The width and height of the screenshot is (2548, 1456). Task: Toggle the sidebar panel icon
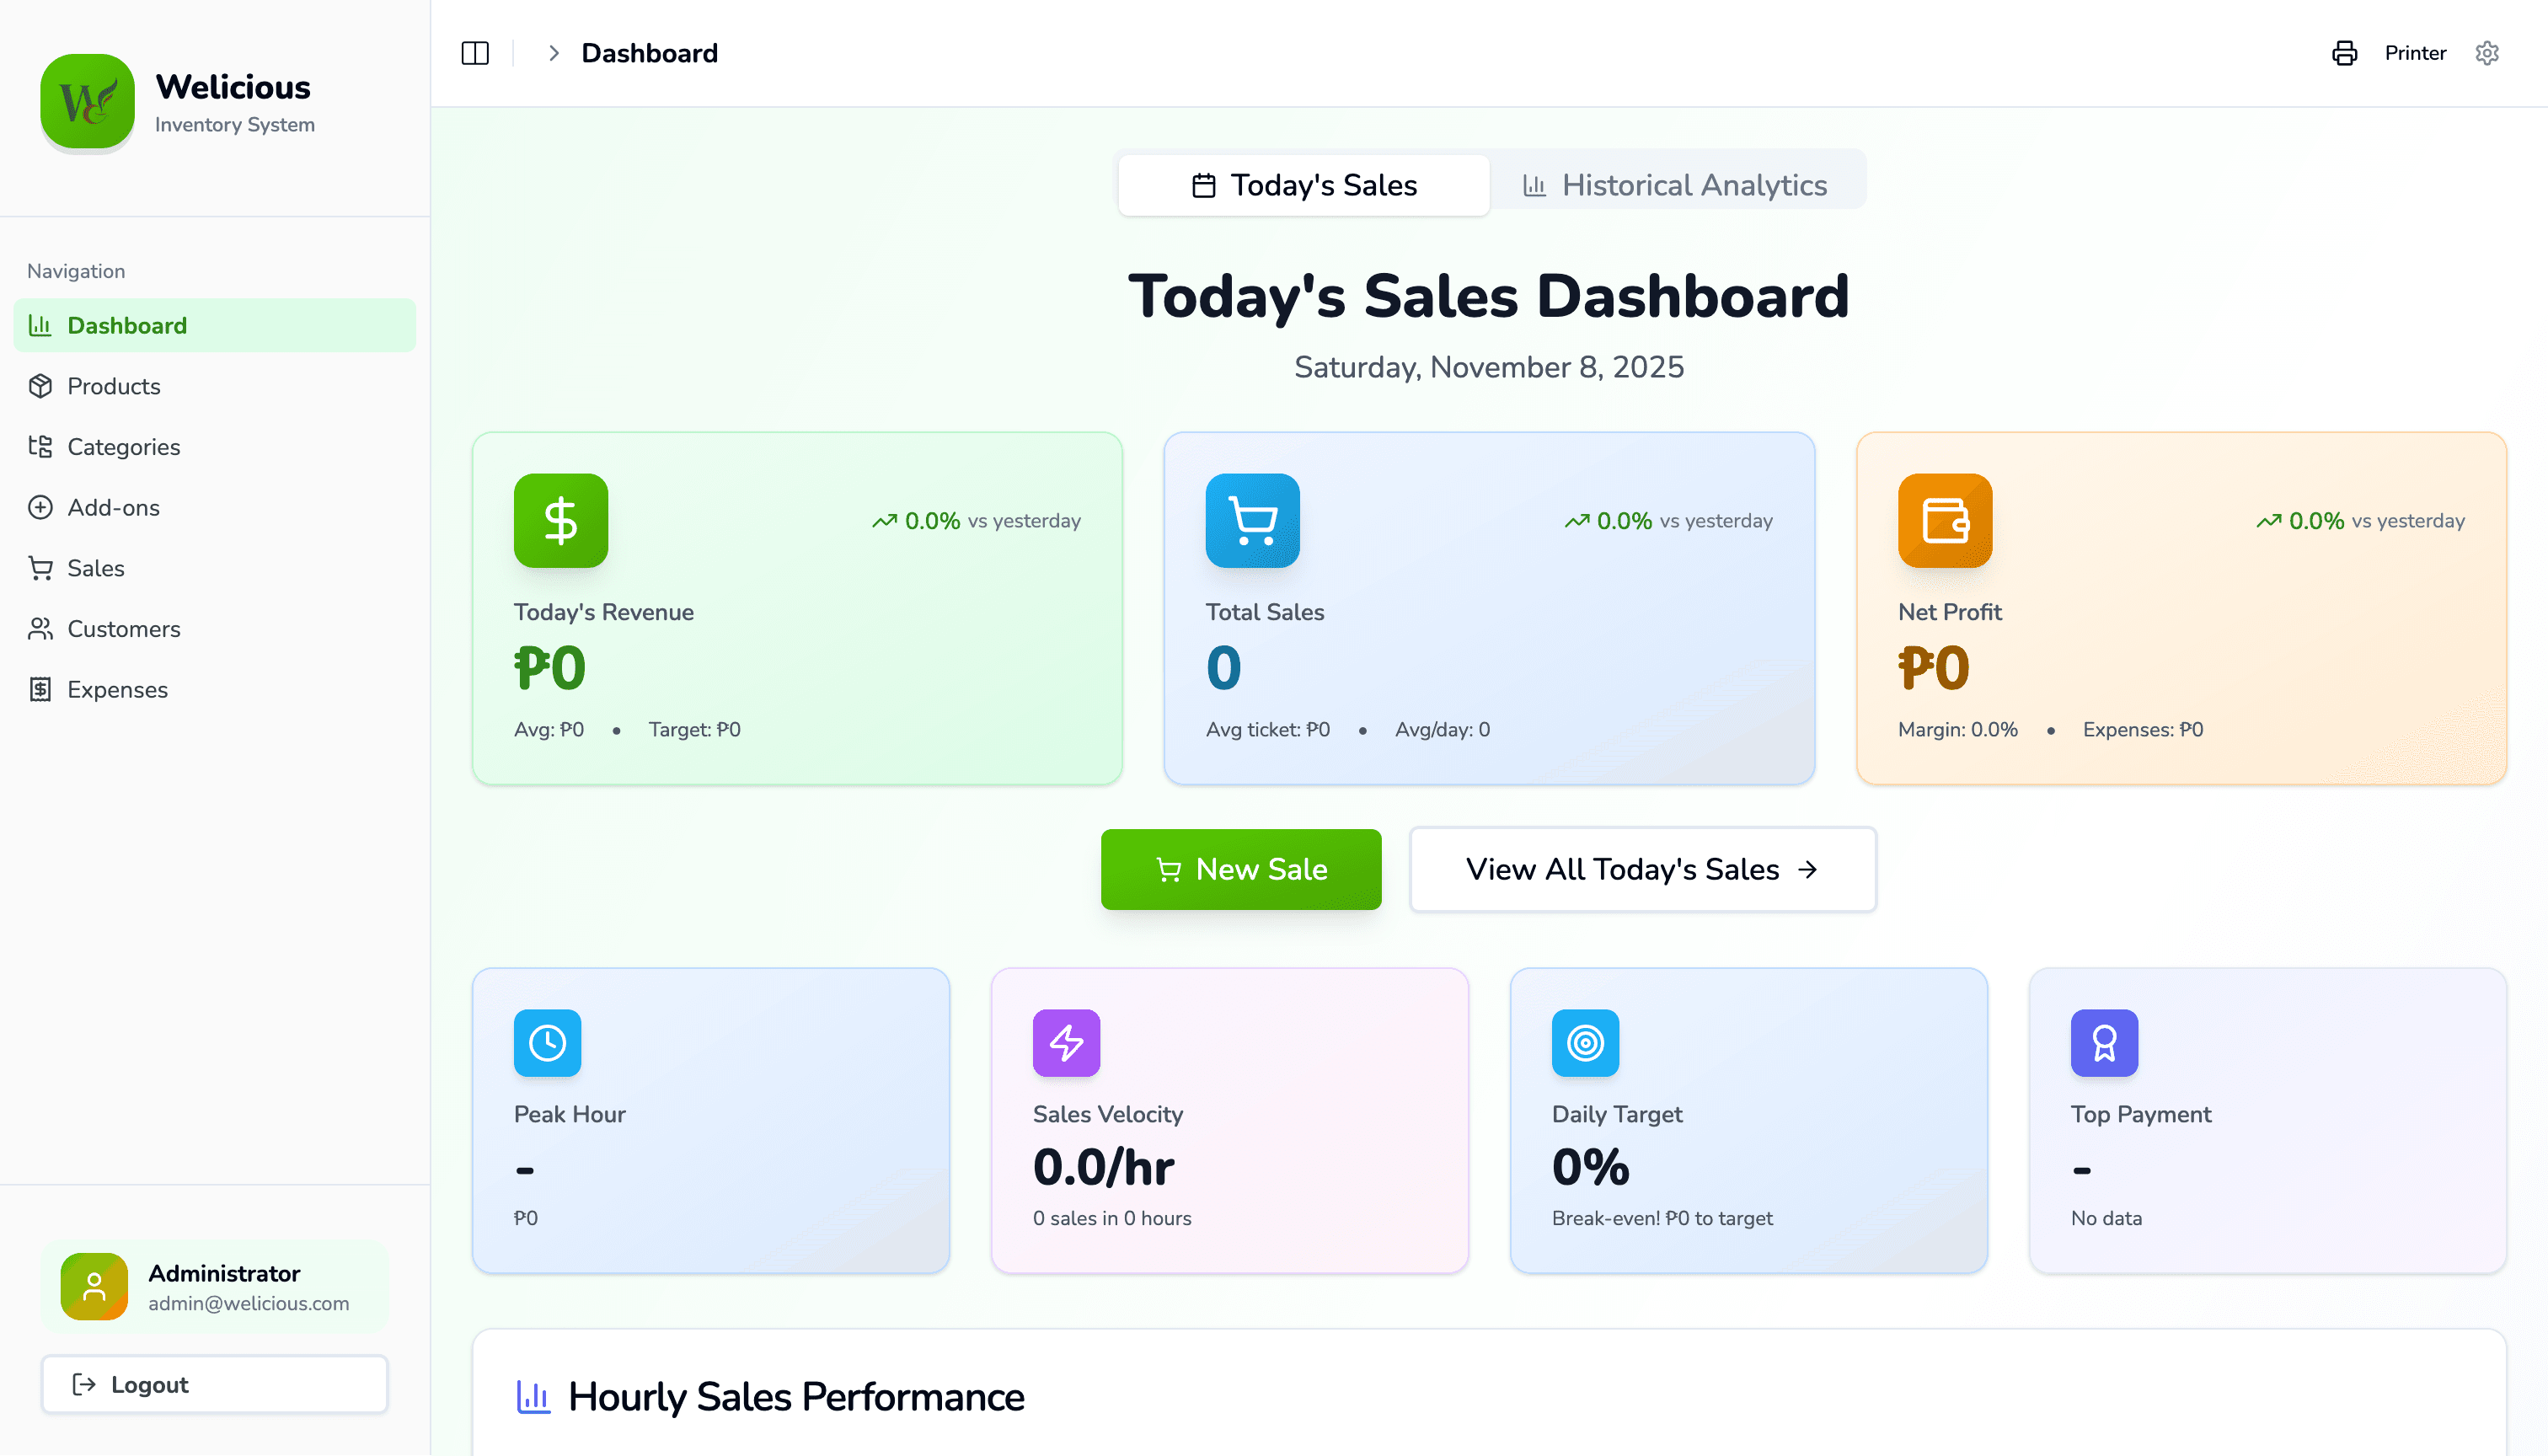coord(475,53)
